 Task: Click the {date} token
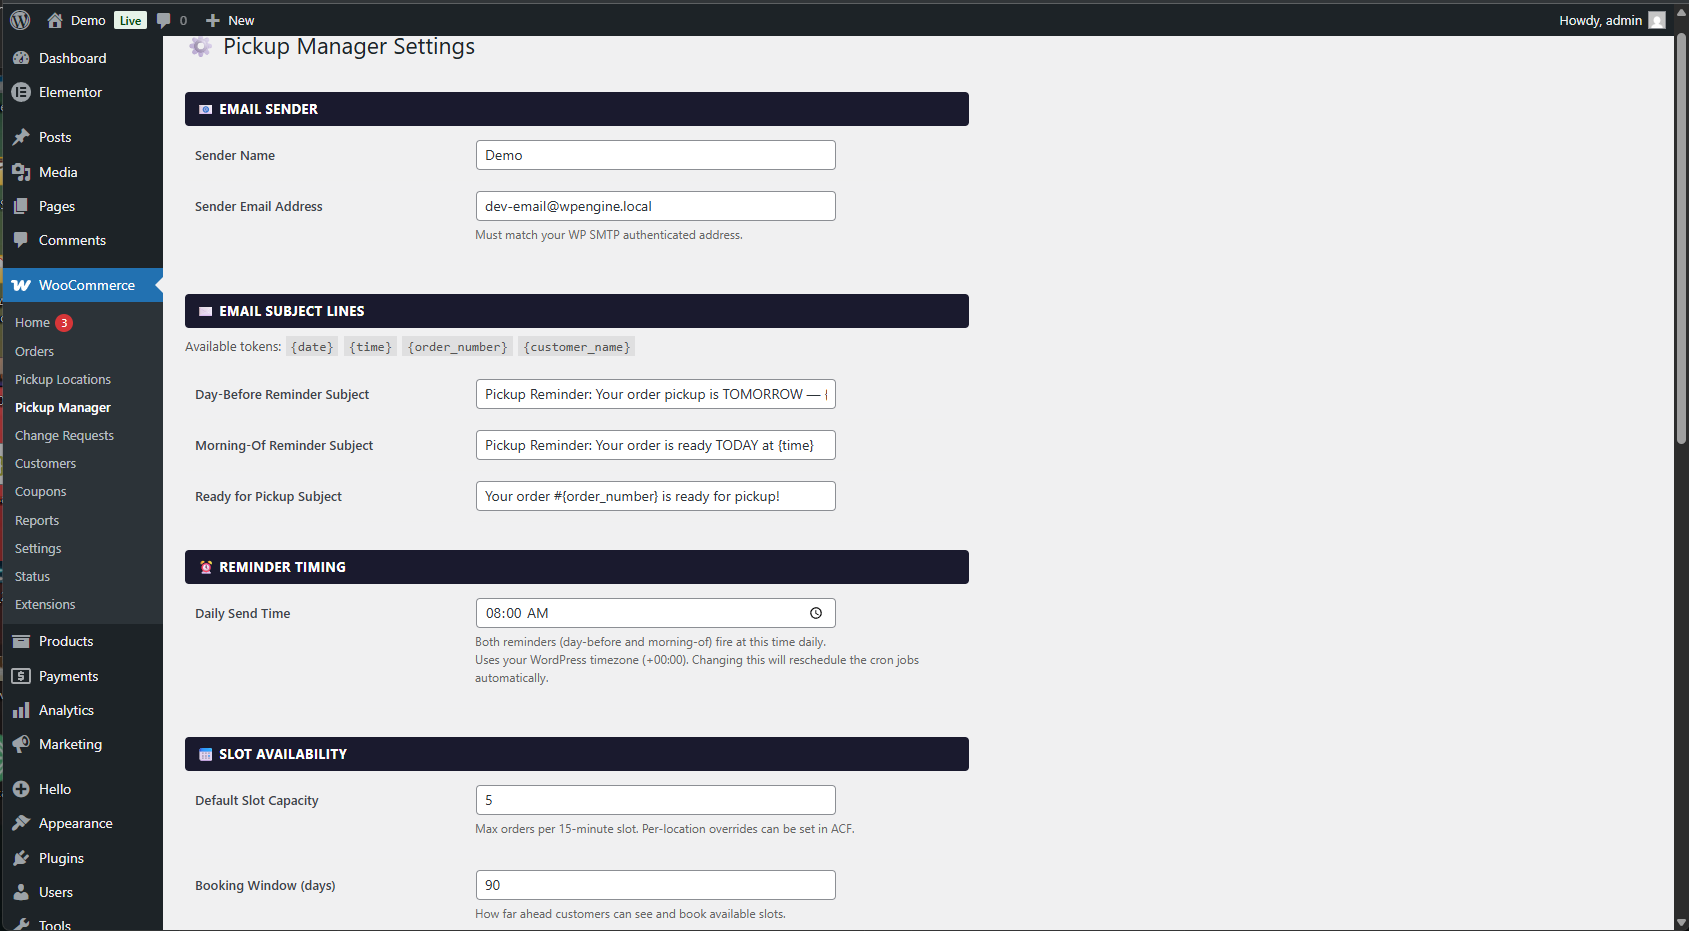click(x=312, y=347)
